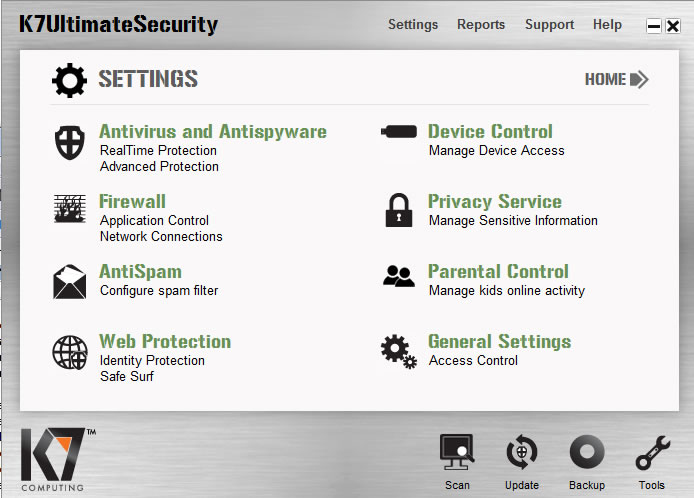Open RealTime Protection settings

coord(158,151)
